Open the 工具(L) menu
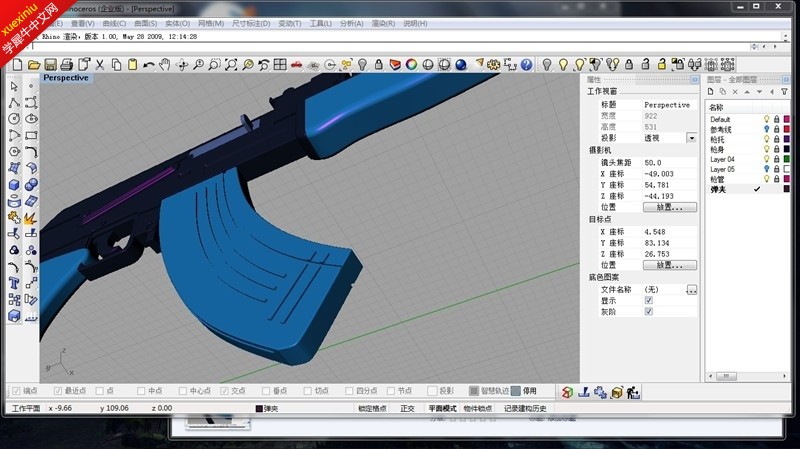The image size is (800, 449). (x=320, y=23)
